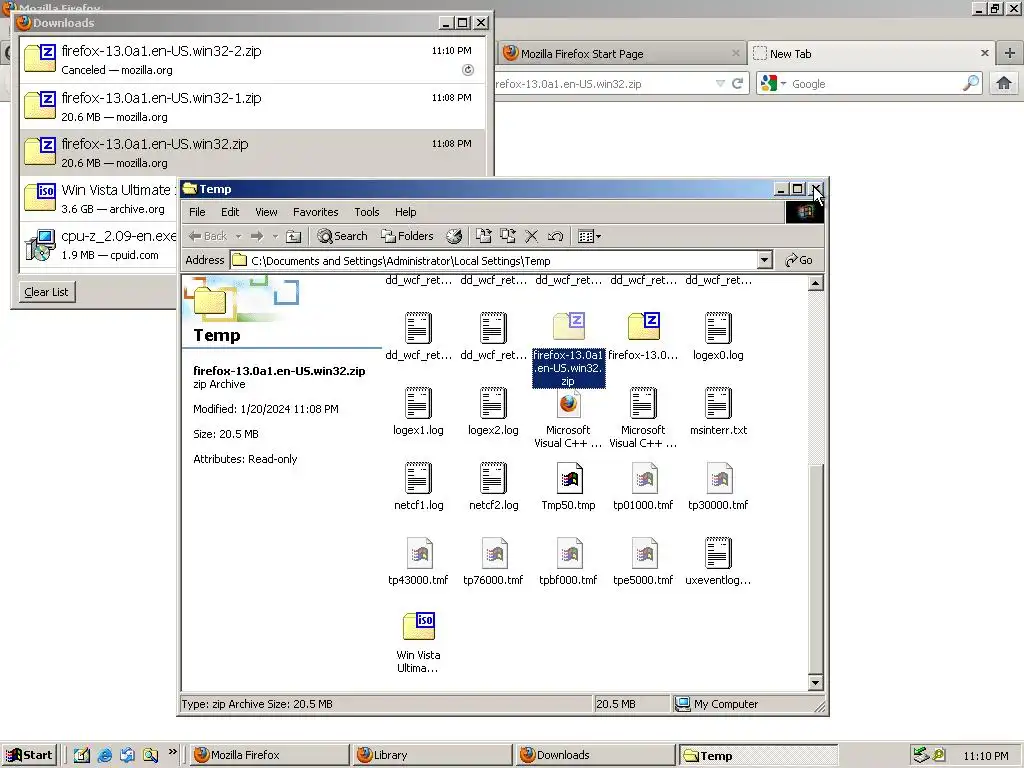Open the Address bar dropdown
The width and height of the screenshot is (1024, 768).
pos(765,261)
